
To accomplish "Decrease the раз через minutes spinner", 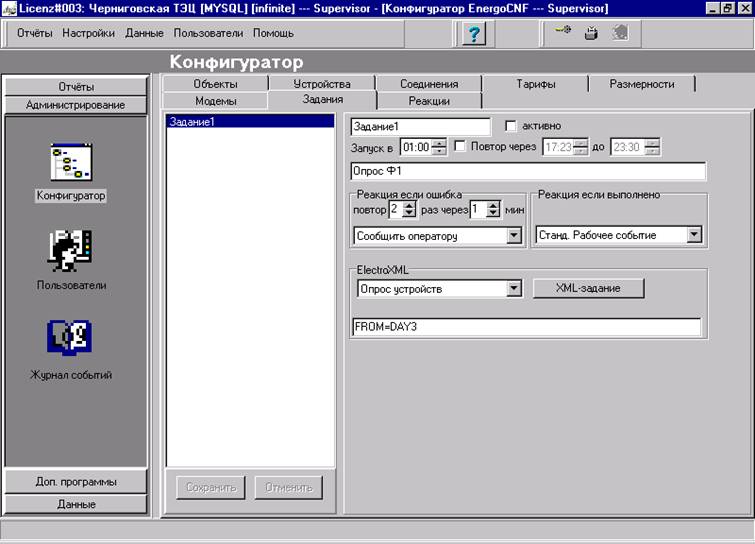I will (x=493, y=213).
